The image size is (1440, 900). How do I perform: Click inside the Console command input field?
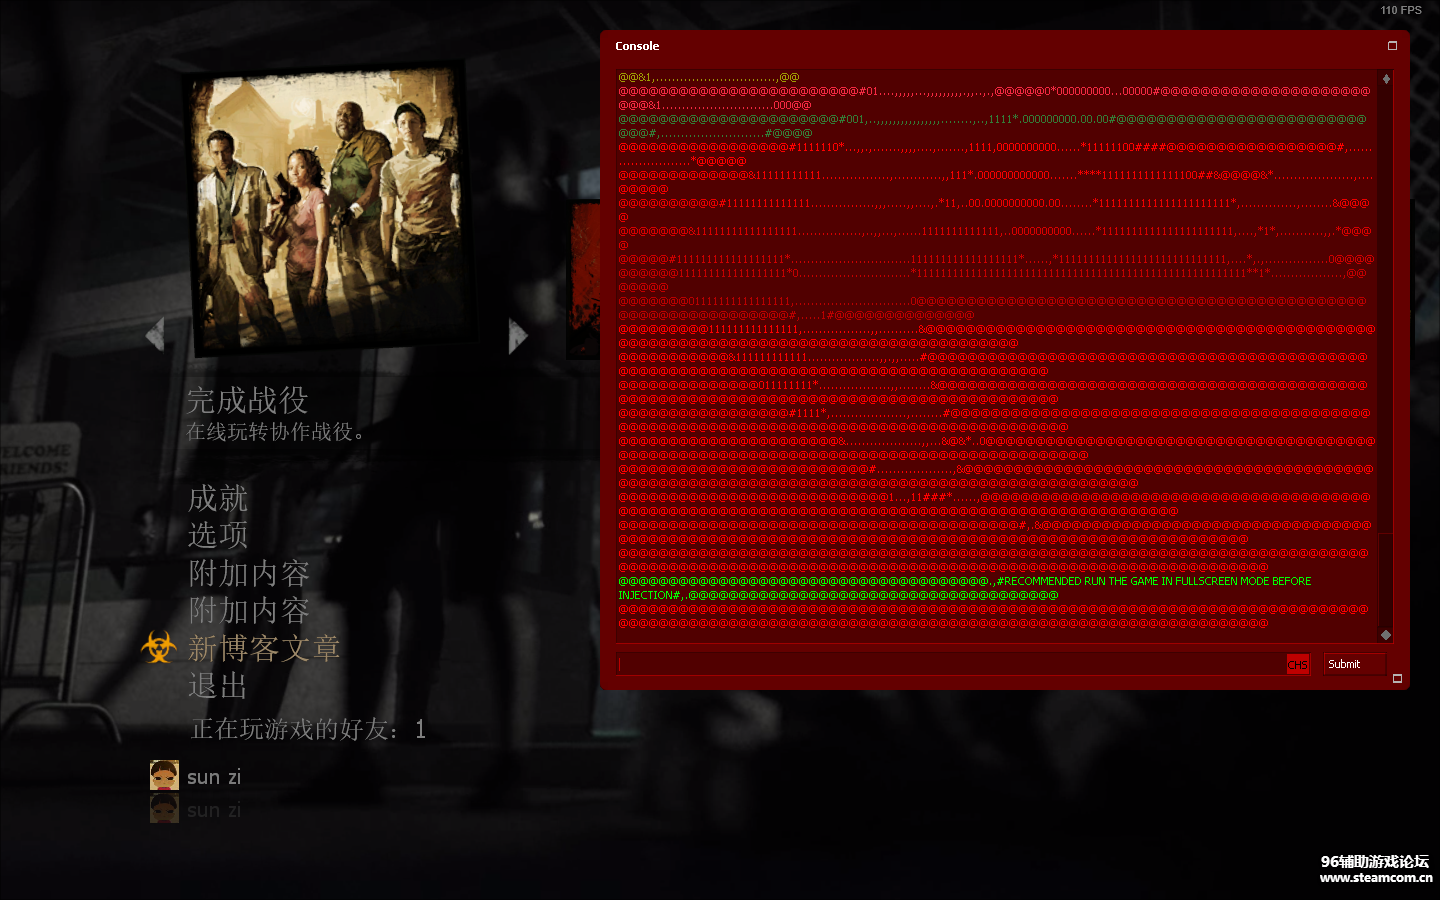click(x=950, y=663)
